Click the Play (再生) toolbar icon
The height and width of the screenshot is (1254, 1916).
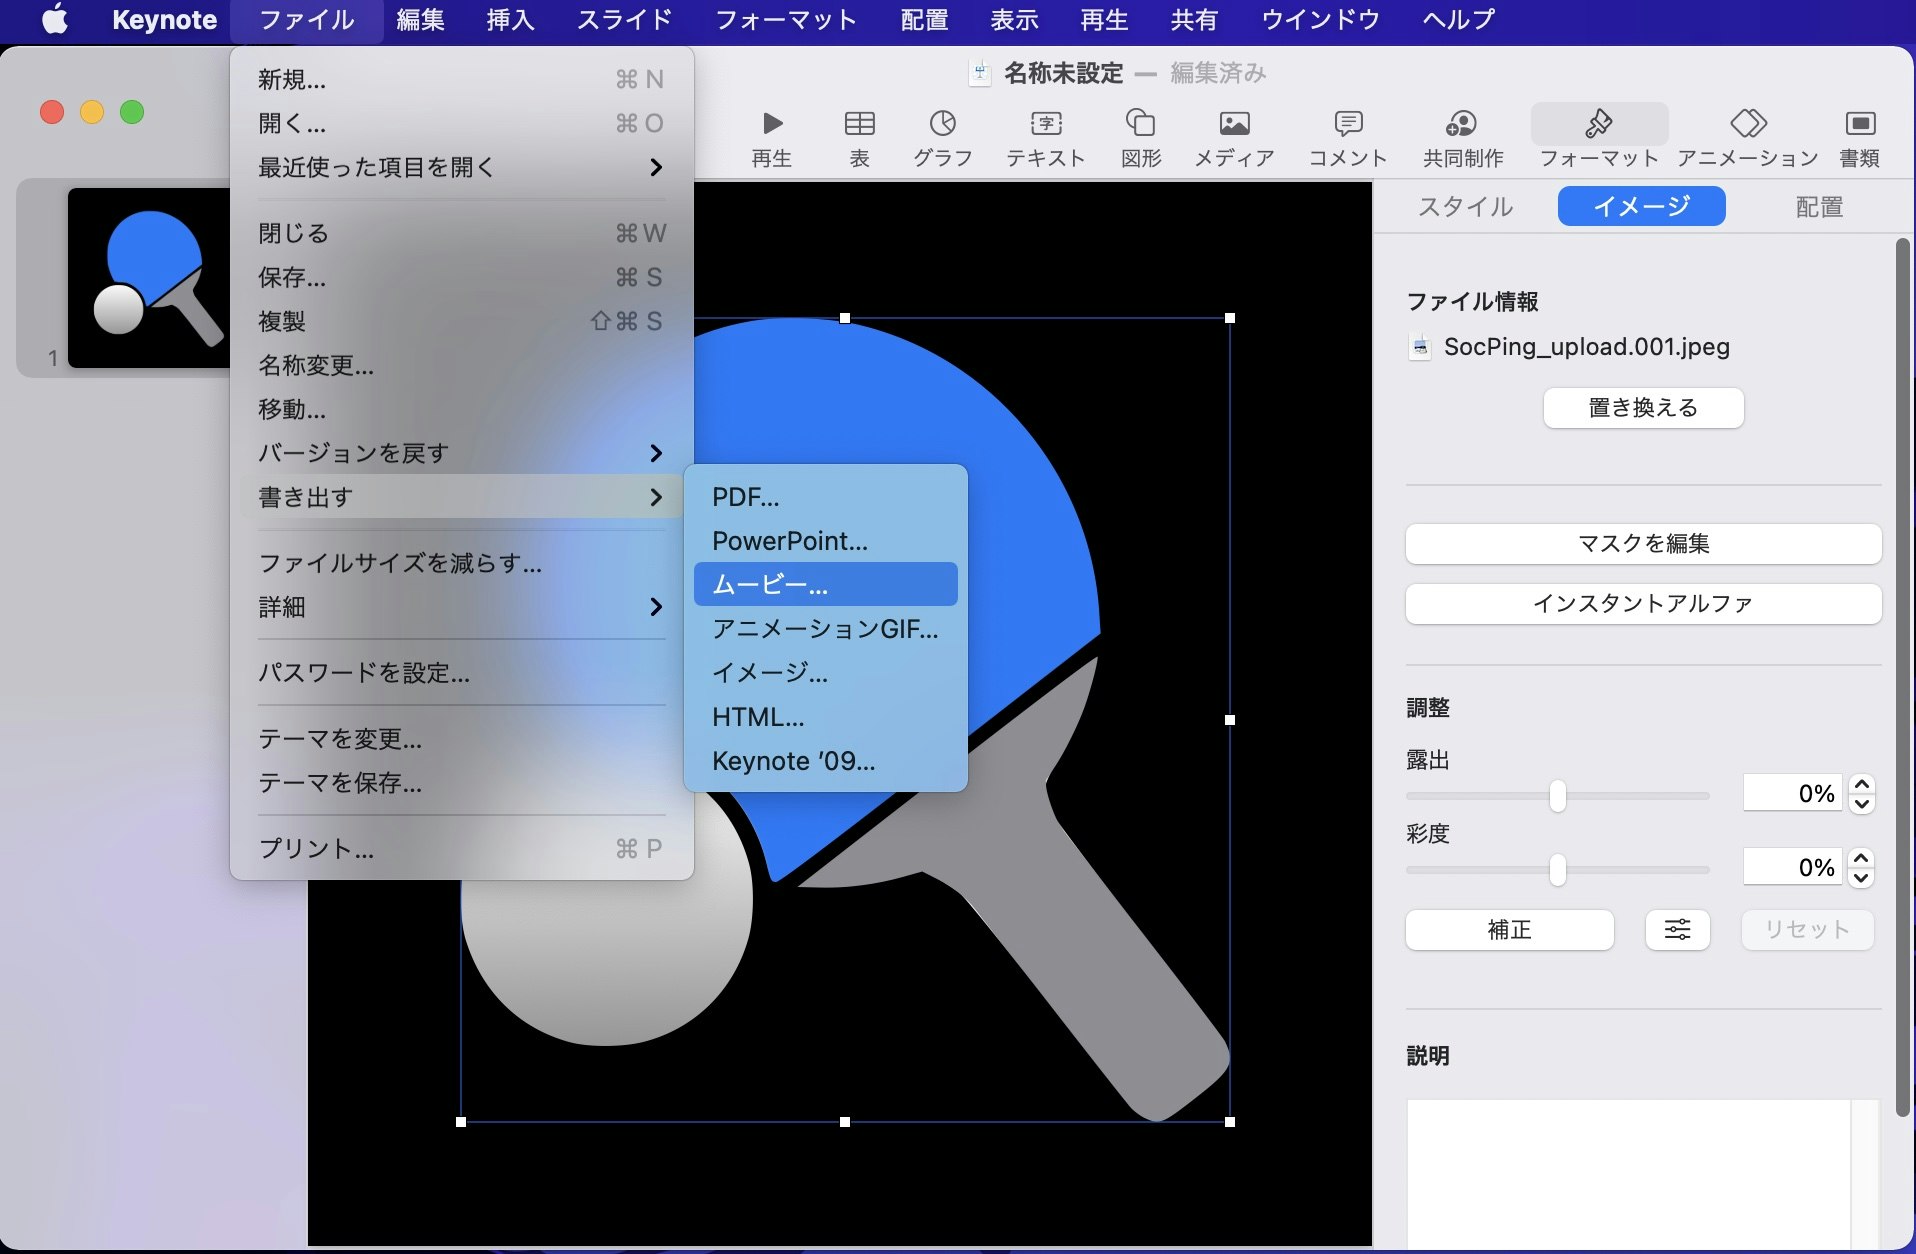coord(771,124)
